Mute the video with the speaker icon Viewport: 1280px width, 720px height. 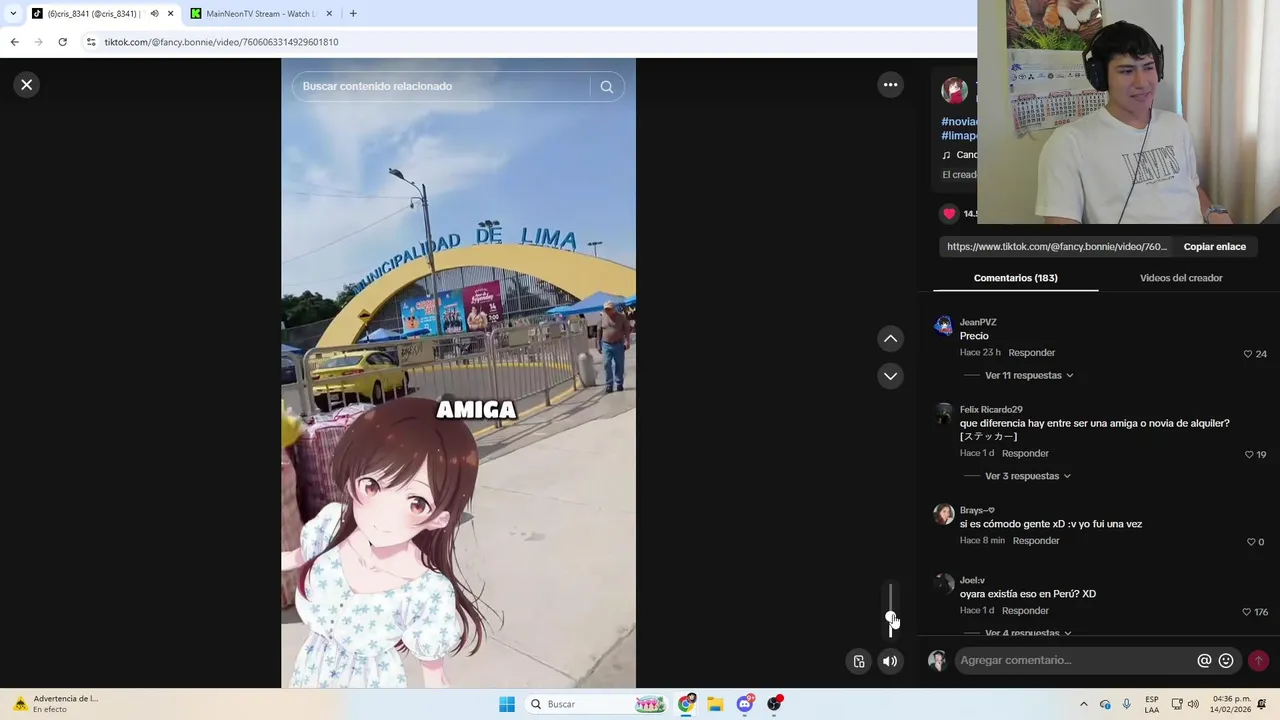[890, 661]
